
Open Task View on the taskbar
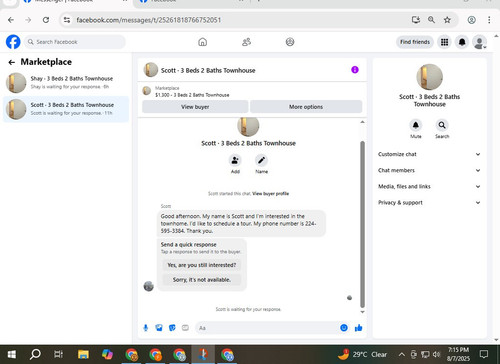click(x=59, y=354)
